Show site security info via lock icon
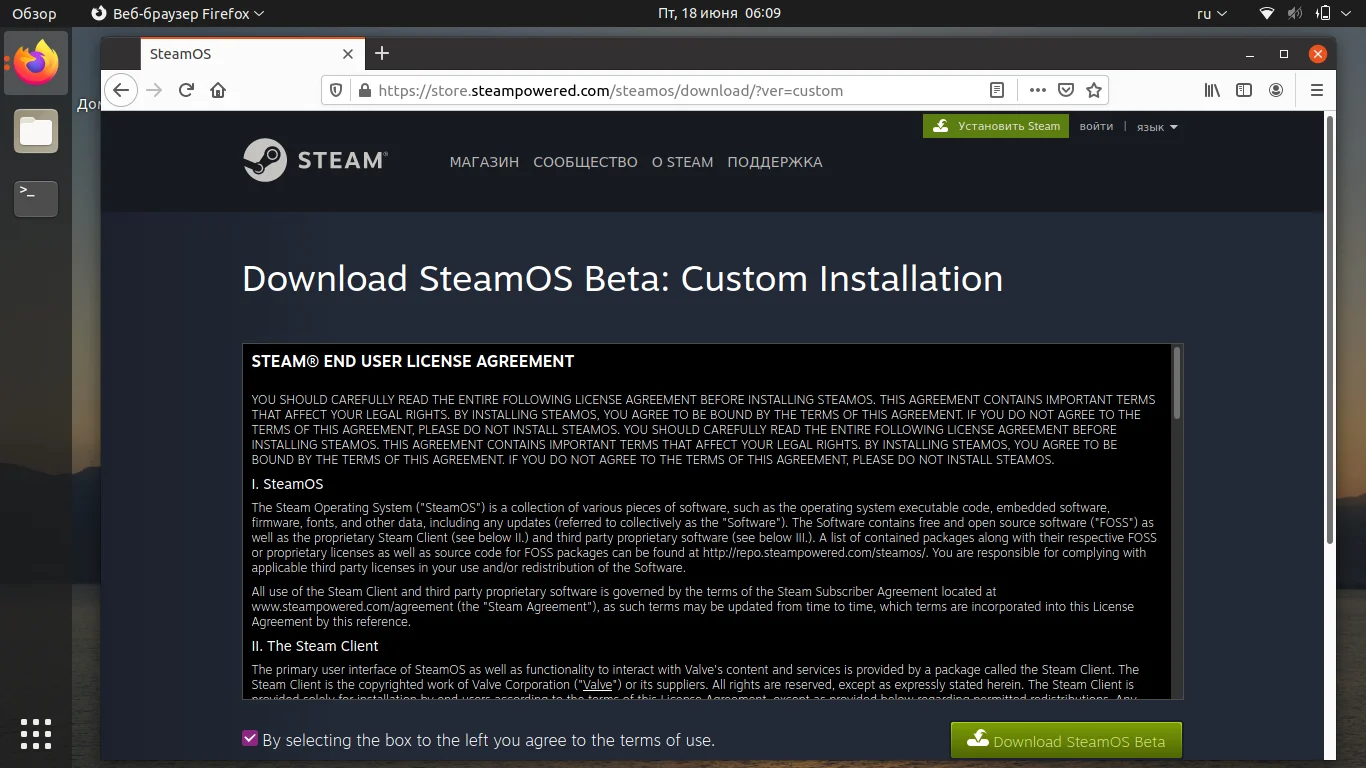Viewport: 1366px width, 768px height. [x=363, y=90]
